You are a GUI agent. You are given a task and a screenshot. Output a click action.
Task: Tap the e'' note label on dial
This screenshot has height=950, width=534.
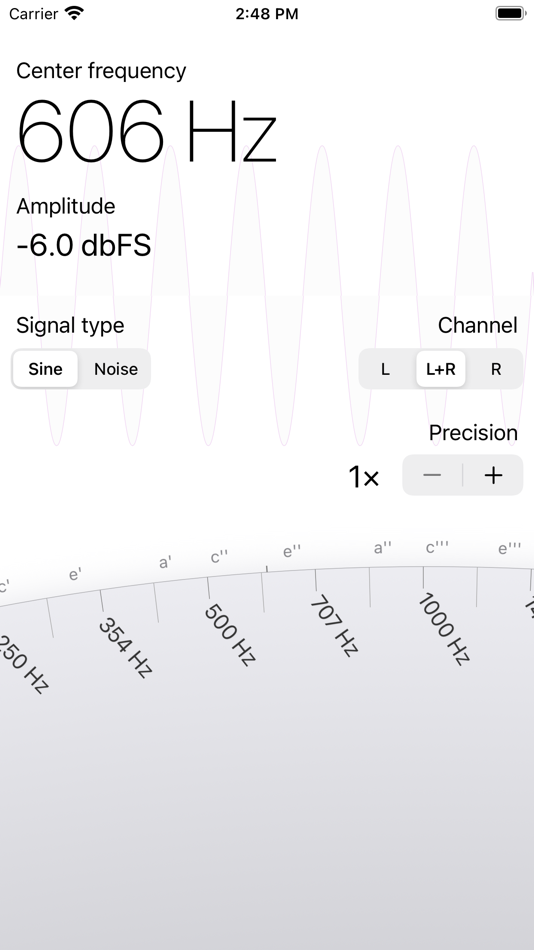(x=292, y=551)
